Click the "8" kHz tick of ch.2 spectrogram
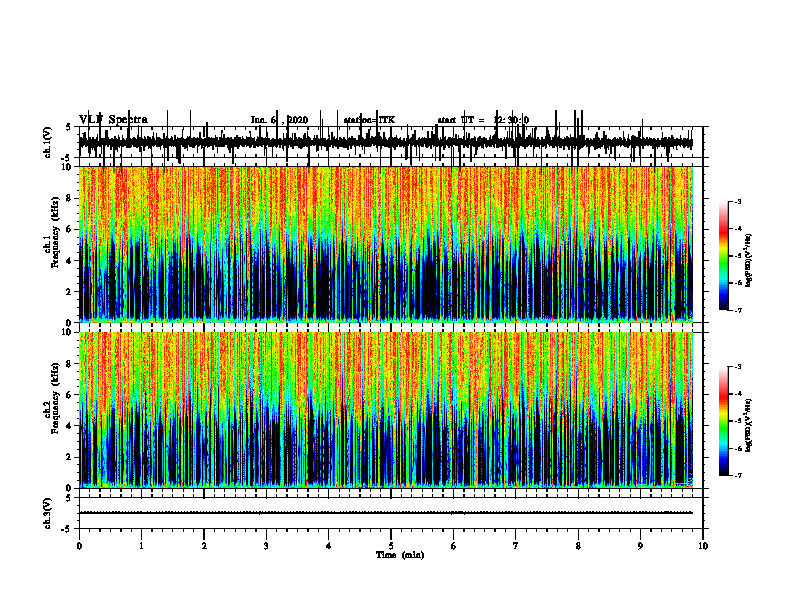Image resolution: width=792 pixels, height=612 pixels. 69,364
